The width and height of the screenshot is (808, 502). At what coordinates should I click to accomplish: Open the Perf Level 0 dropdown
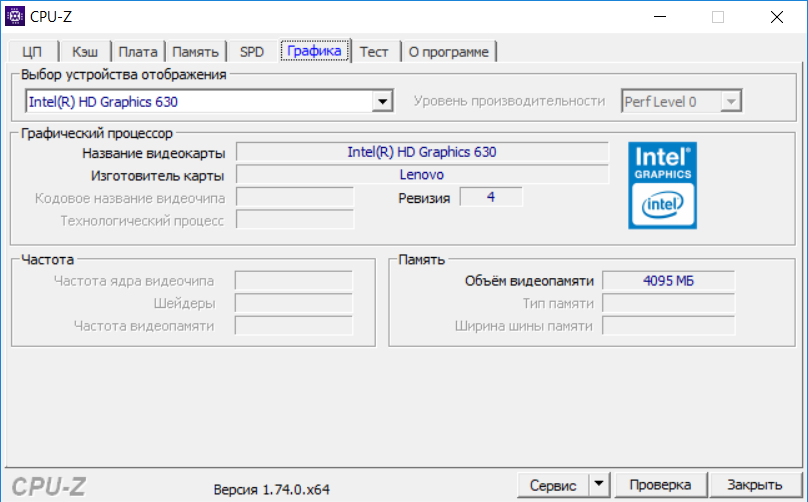[x=681, y=102]
